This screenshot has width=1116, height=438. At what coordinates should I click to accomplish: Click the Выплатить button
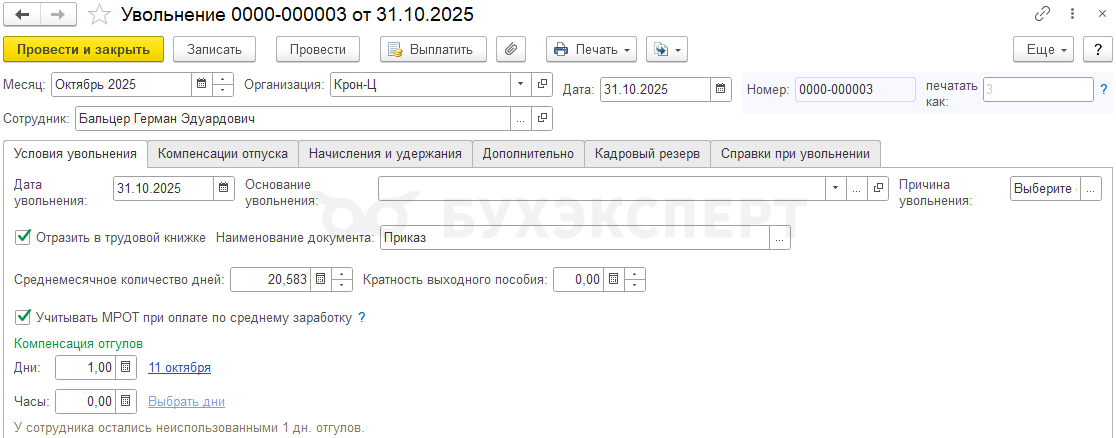tap(433, 50)
